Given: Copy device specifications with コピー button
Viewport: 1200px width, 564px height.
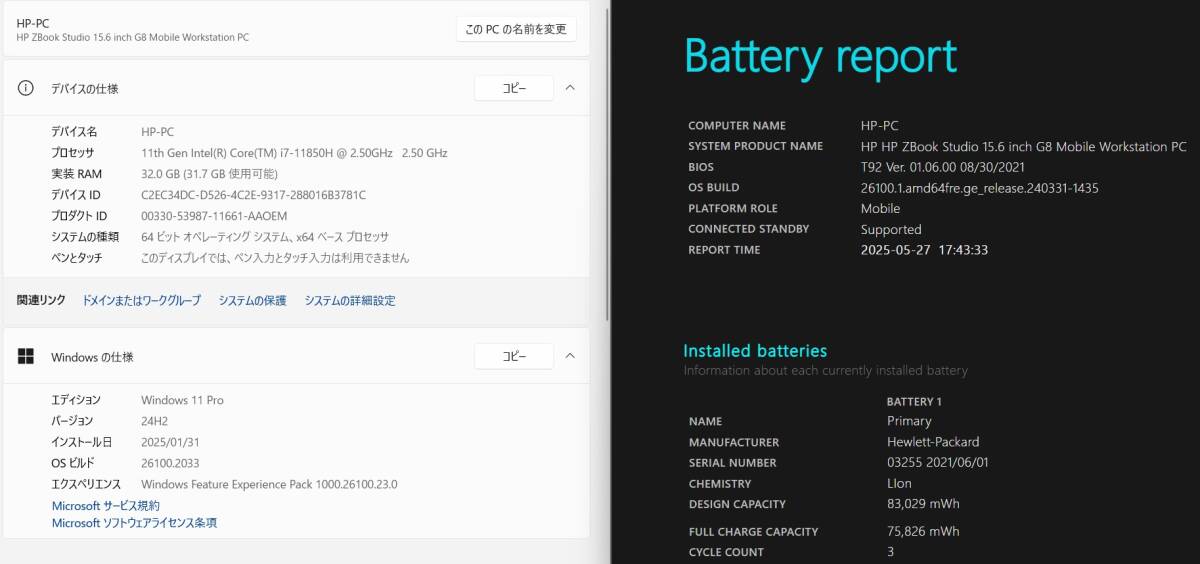Looking at the screenshot, I should click(513, 88).
